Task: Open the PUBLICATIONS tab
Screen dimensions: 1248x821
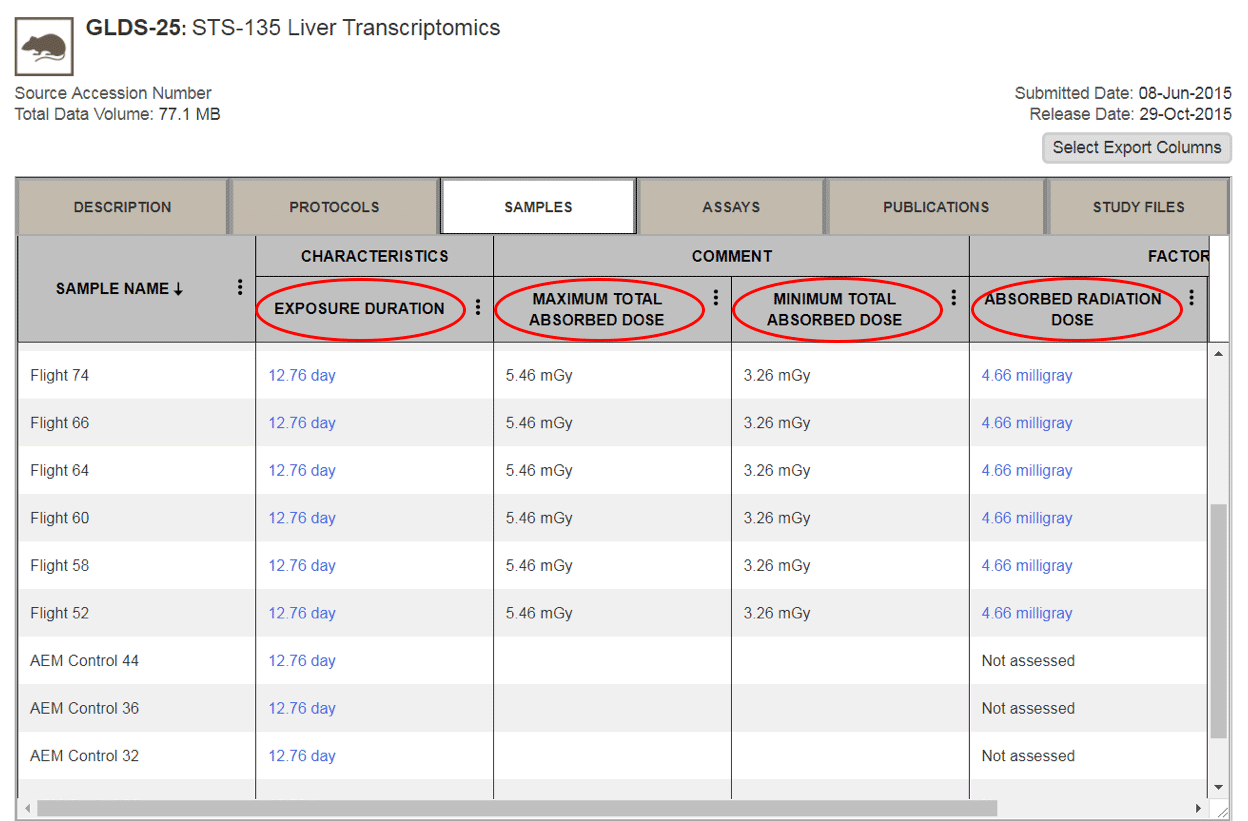Action: coord(935,206)
